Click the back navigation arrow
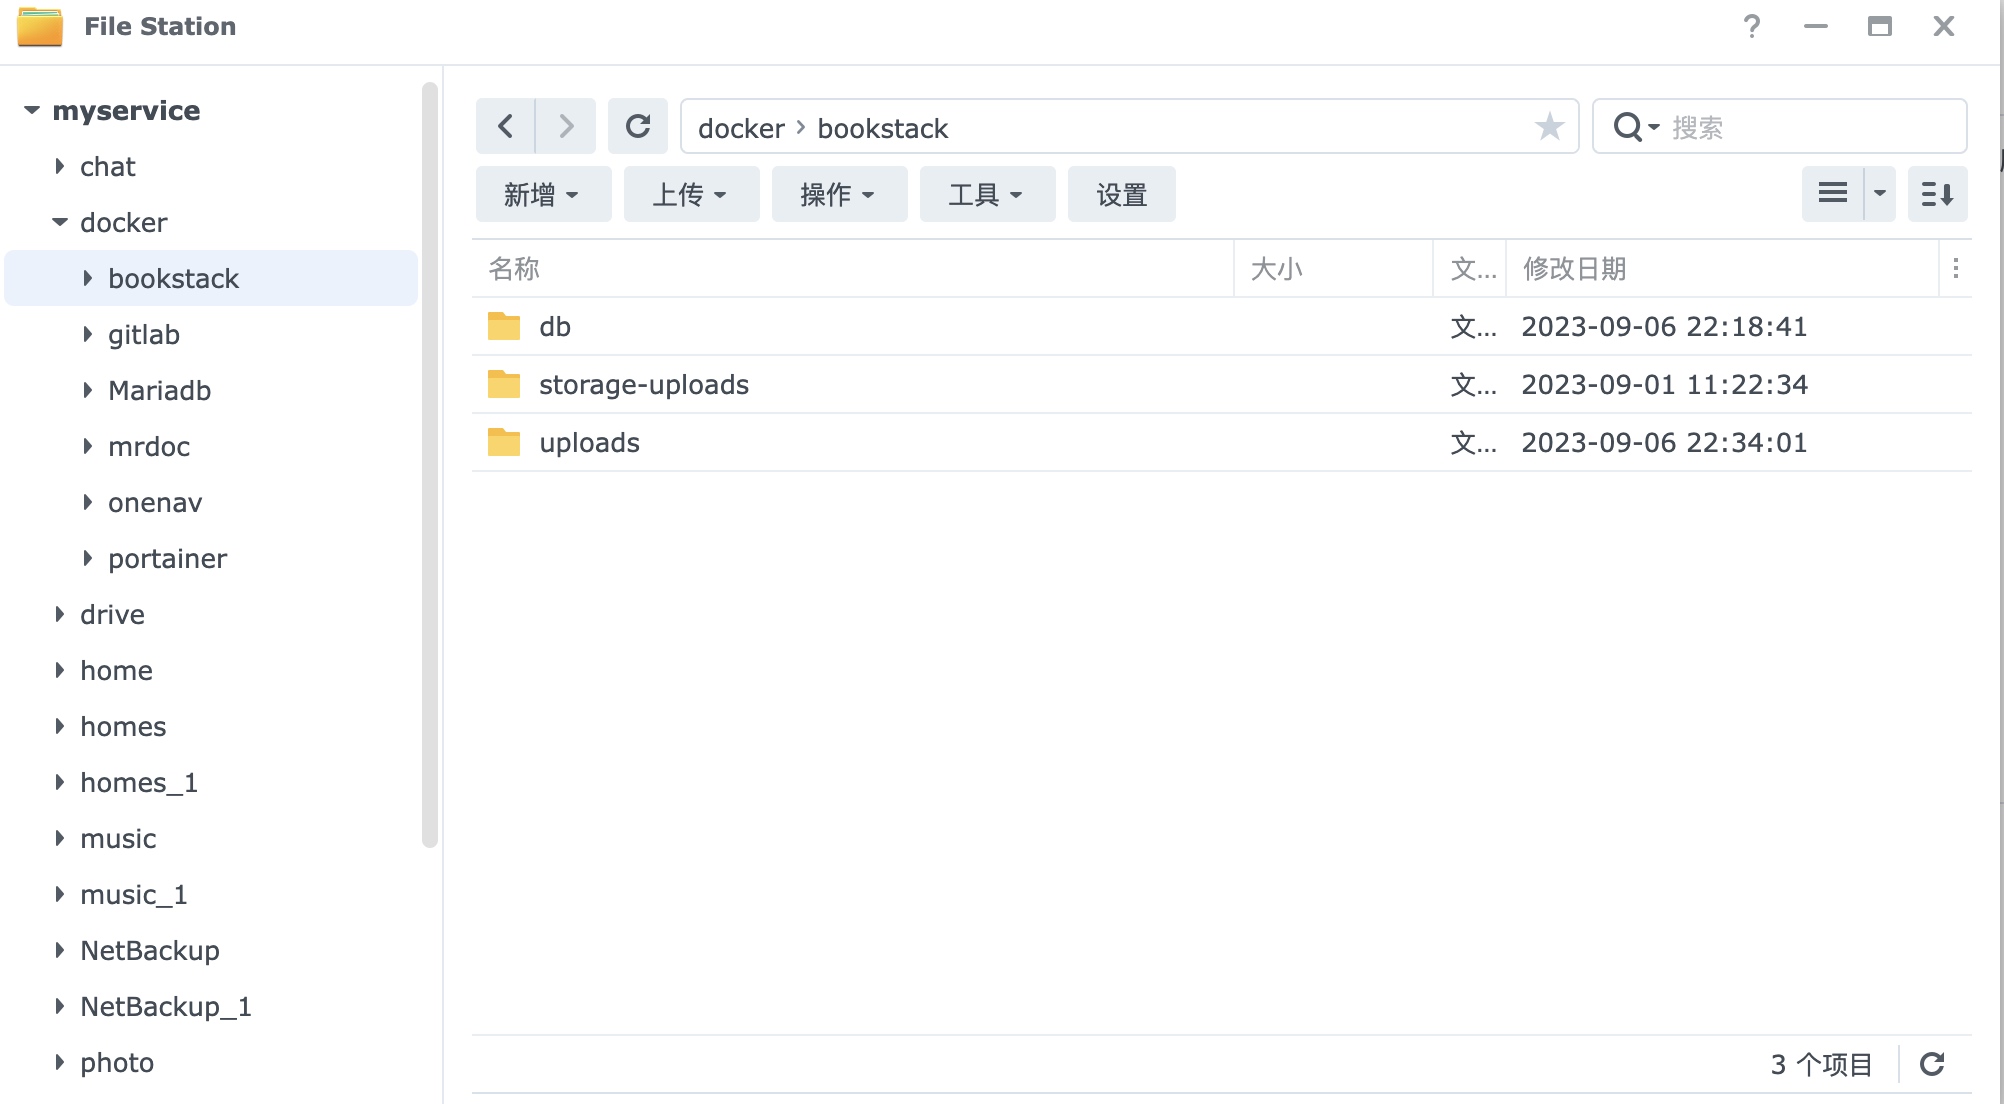 point(505,127)
